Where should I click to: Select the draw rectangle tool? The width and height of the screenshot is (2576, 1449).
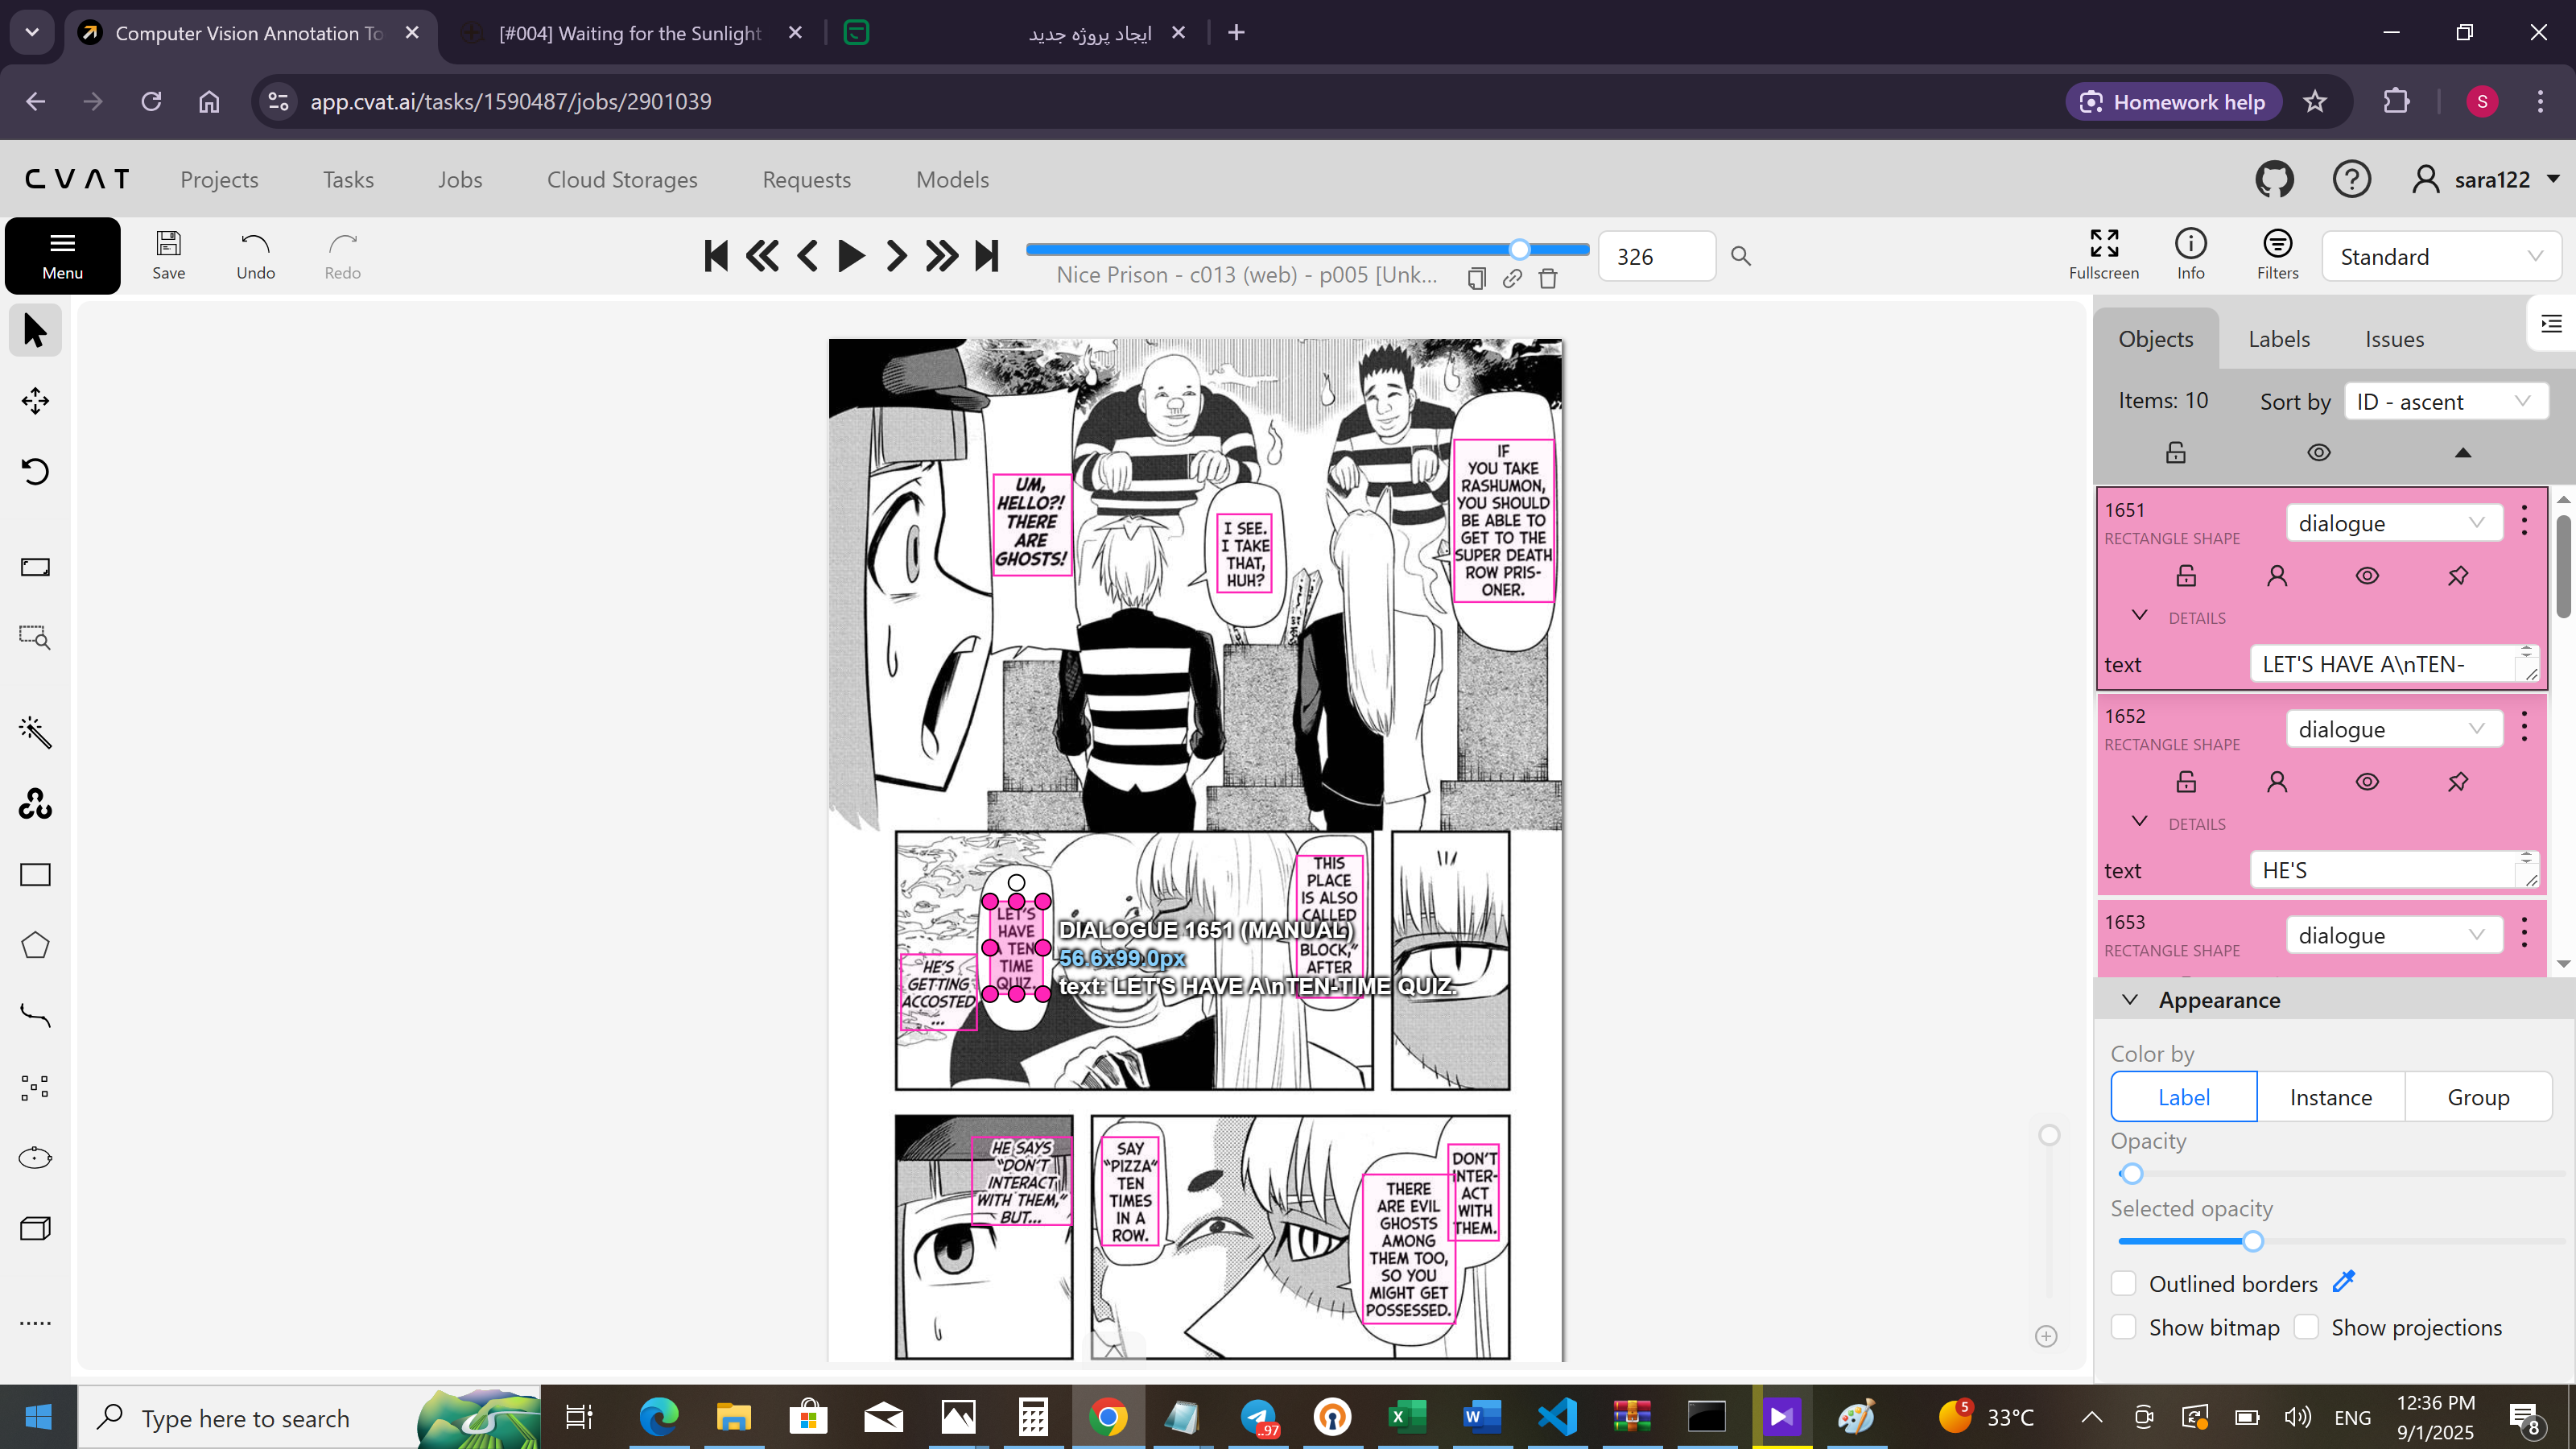coord(35,875)
